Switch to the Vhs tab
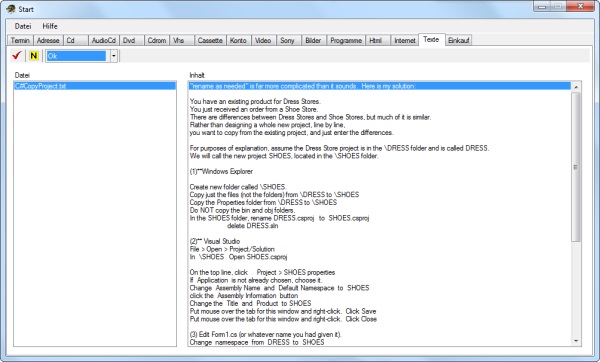 click(x=182, y=40)
